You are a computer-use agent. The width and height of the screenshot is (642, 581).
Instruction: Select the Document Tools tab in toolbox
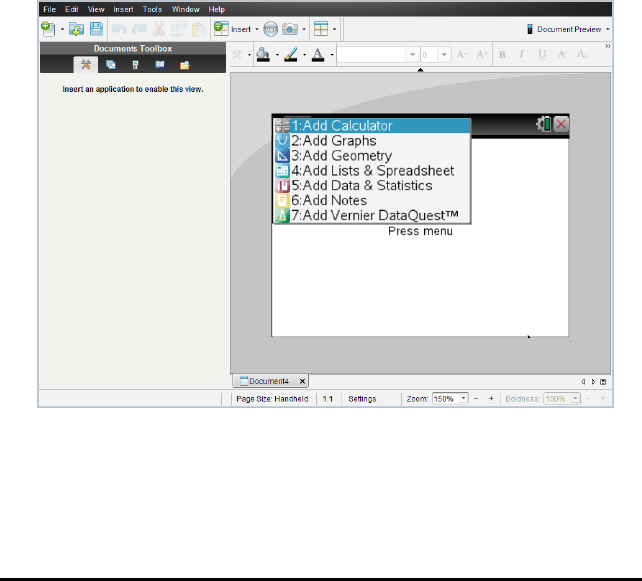(x=86, y=65)
